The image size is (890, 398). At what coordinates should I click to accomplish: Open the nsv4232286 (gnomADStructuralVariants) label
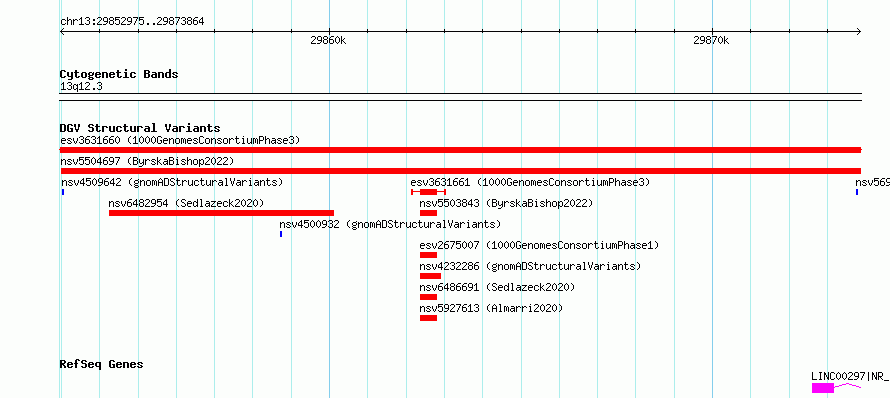(x=530, y=266)
